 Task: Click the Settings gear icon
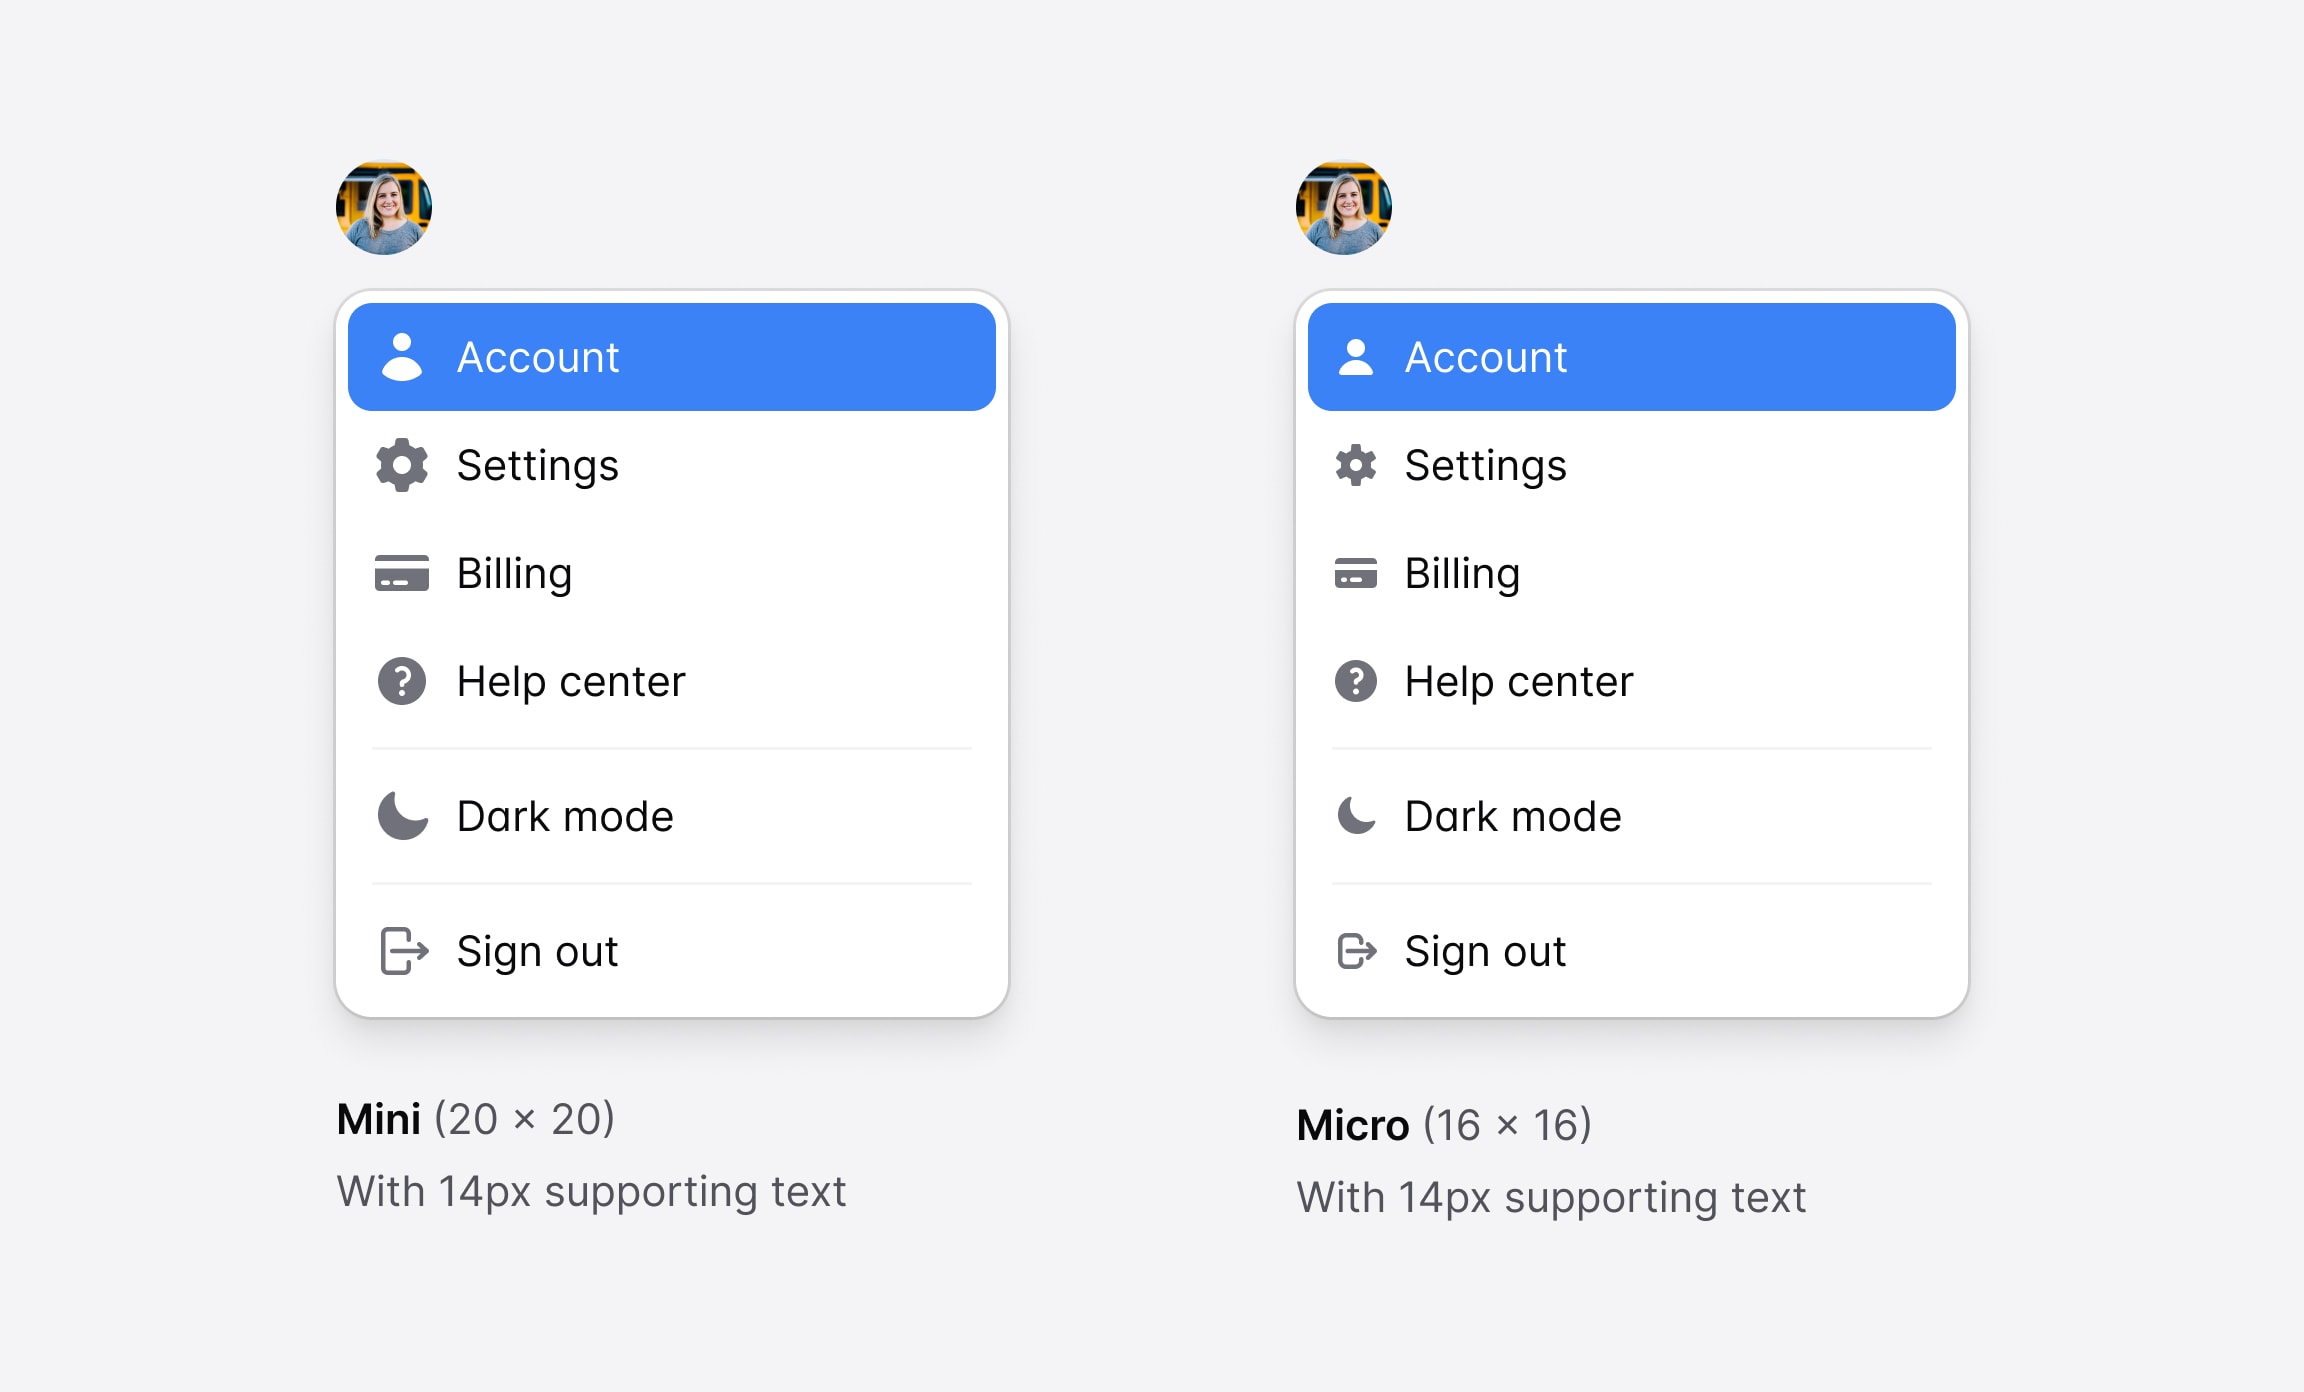[x=408, y=464]
